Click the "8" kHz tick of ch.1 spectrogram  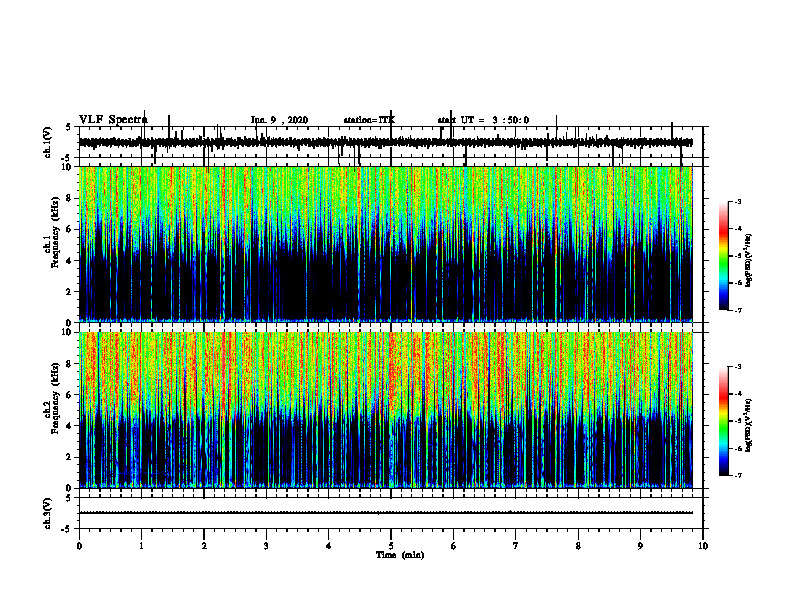click(x=70, y=198)
